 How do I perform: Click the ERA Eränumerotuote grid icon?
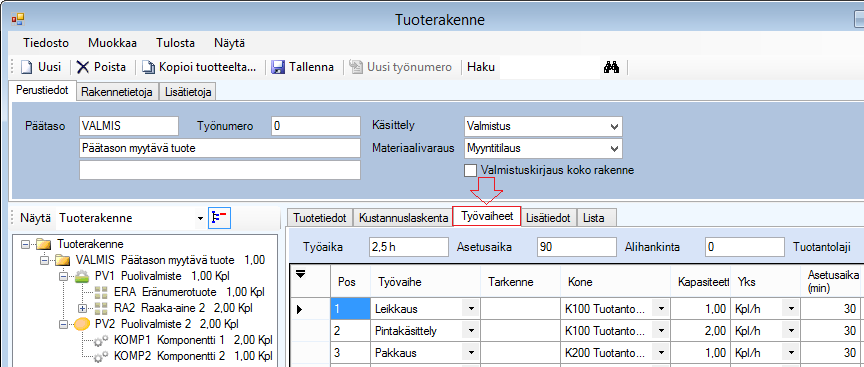[x=101, y=292]
